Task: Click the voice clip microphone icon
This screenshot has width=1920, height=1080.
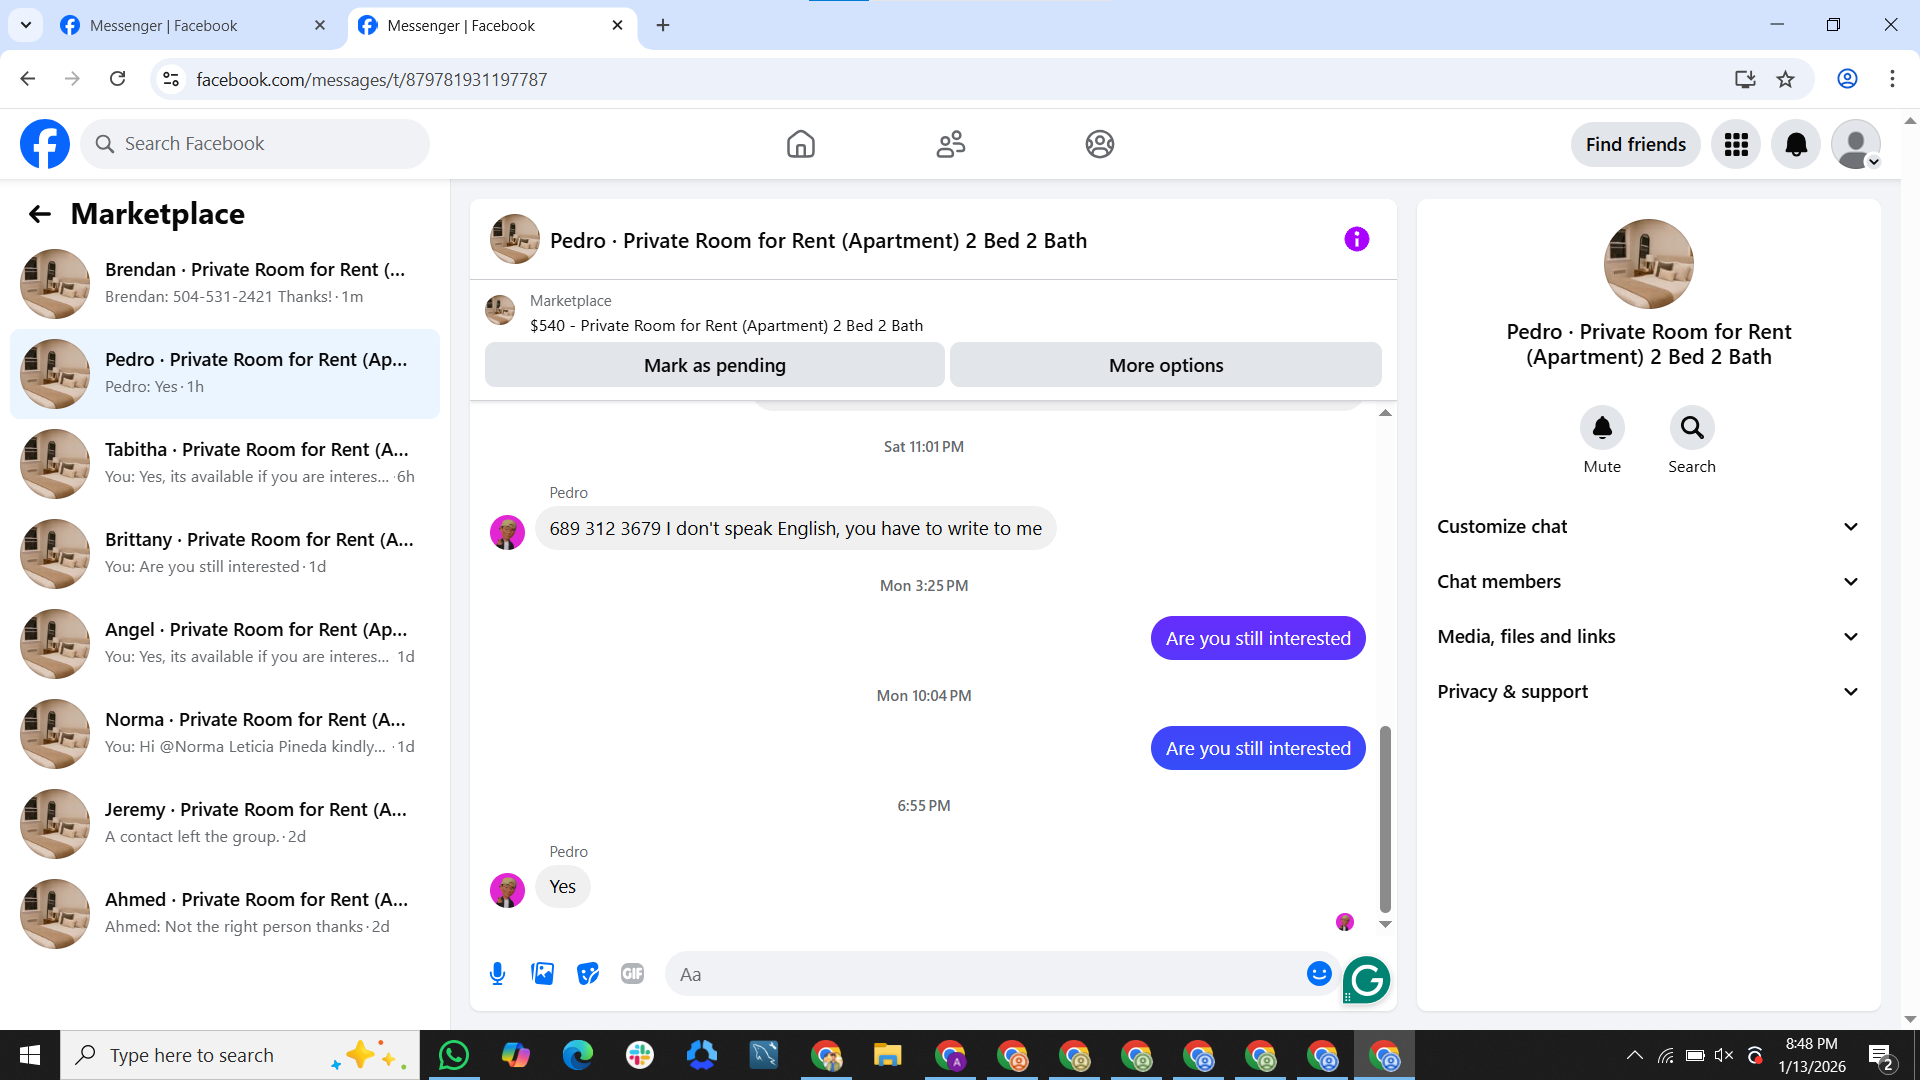Action: coord(497,974)
